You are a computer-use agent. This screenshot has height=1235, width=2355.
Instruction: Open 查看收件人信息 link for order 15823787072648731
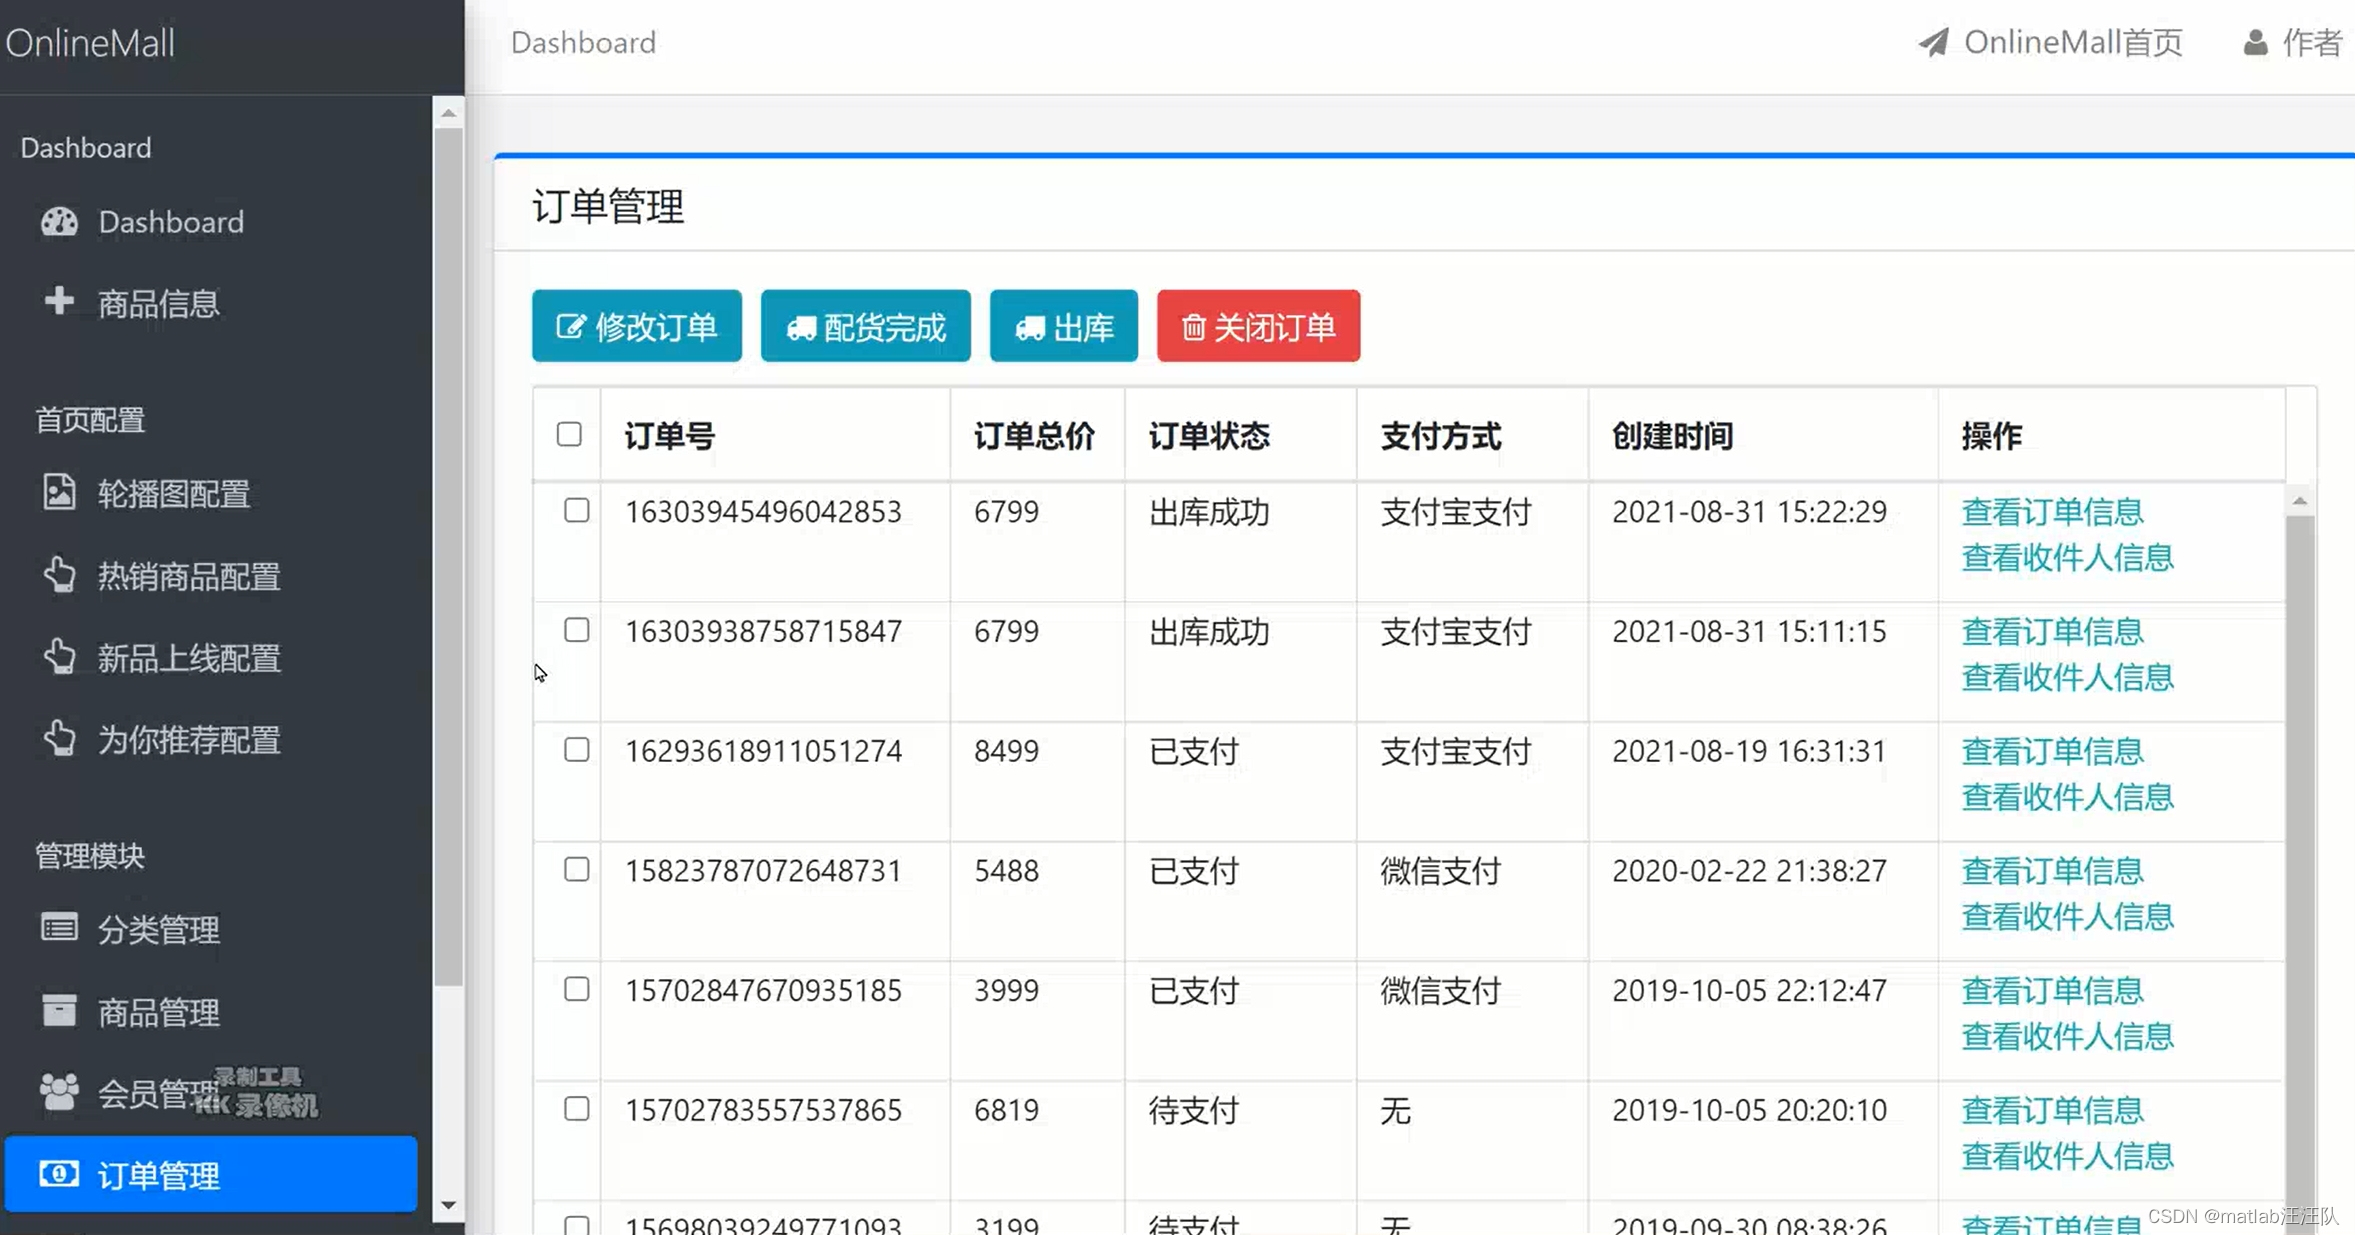(2067, 917)
